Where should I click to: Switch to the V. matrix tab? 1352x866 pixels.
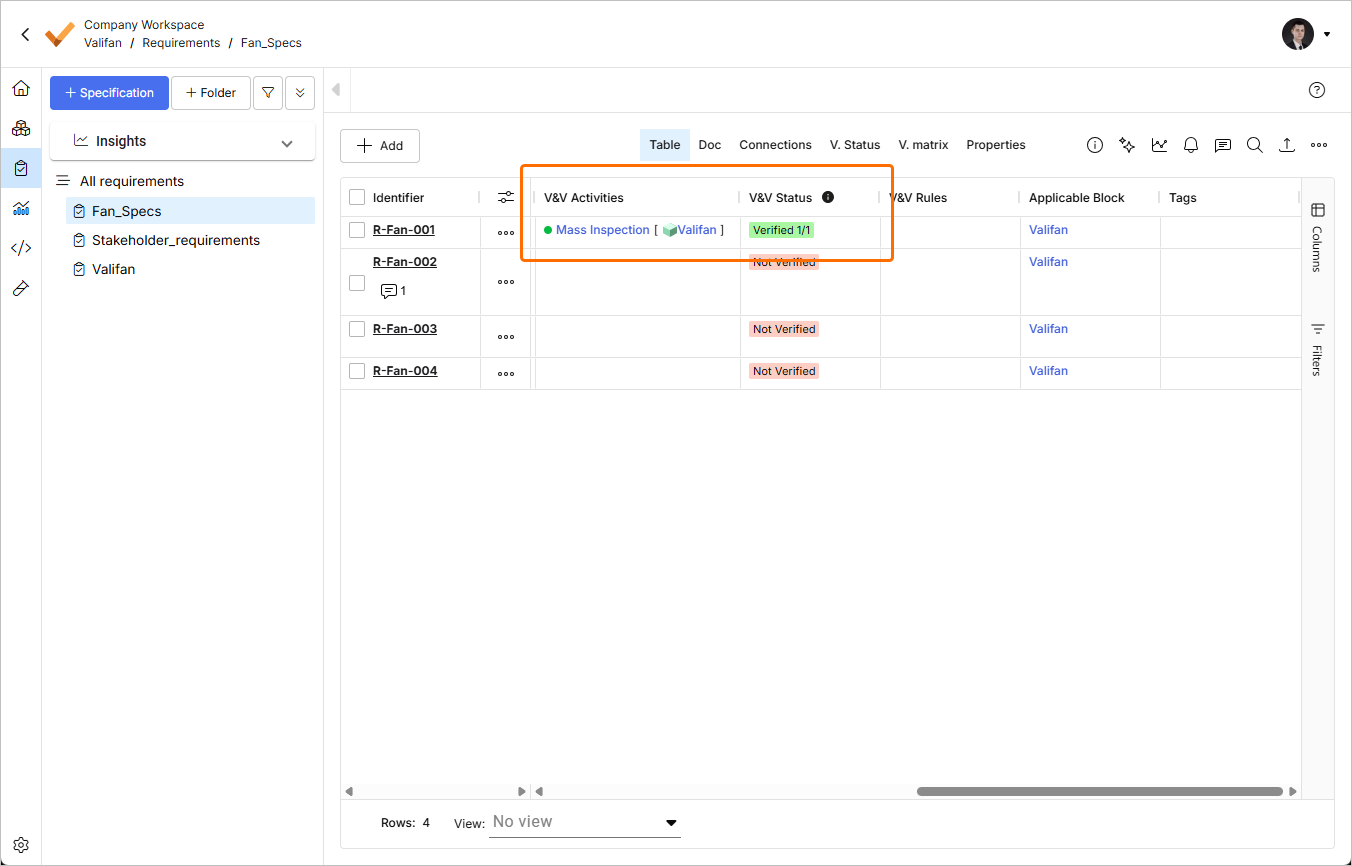[x=923, y=145]
